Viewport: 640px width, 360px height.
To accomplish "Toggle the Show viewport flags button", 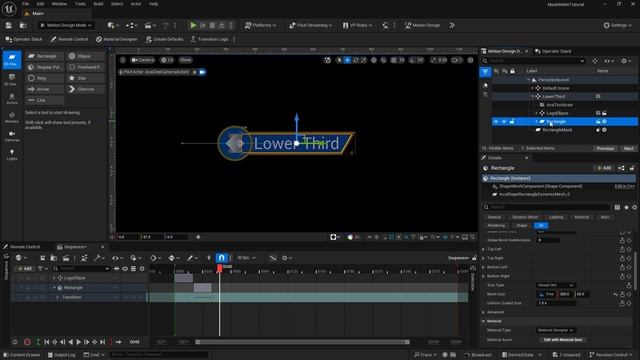I will pyautogui.click(x=185, y=60).
